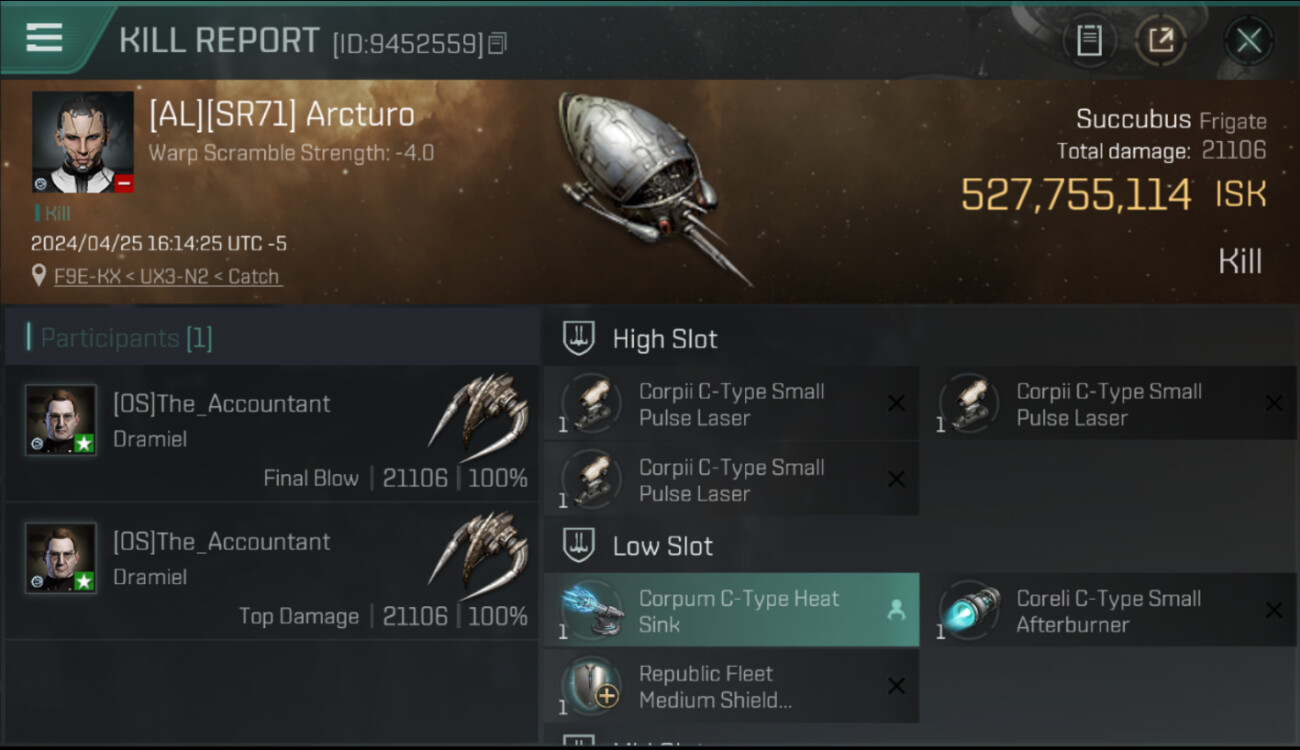Click the Republic Fleet Medium Shield icon
This screenshot has height=750, width=1300.
coord(592,686)
